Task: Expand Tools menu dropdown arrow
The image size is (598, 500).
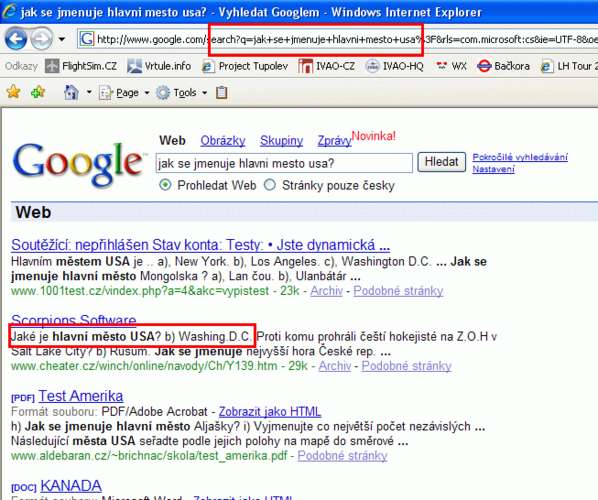Action: [x=205, y=93]
